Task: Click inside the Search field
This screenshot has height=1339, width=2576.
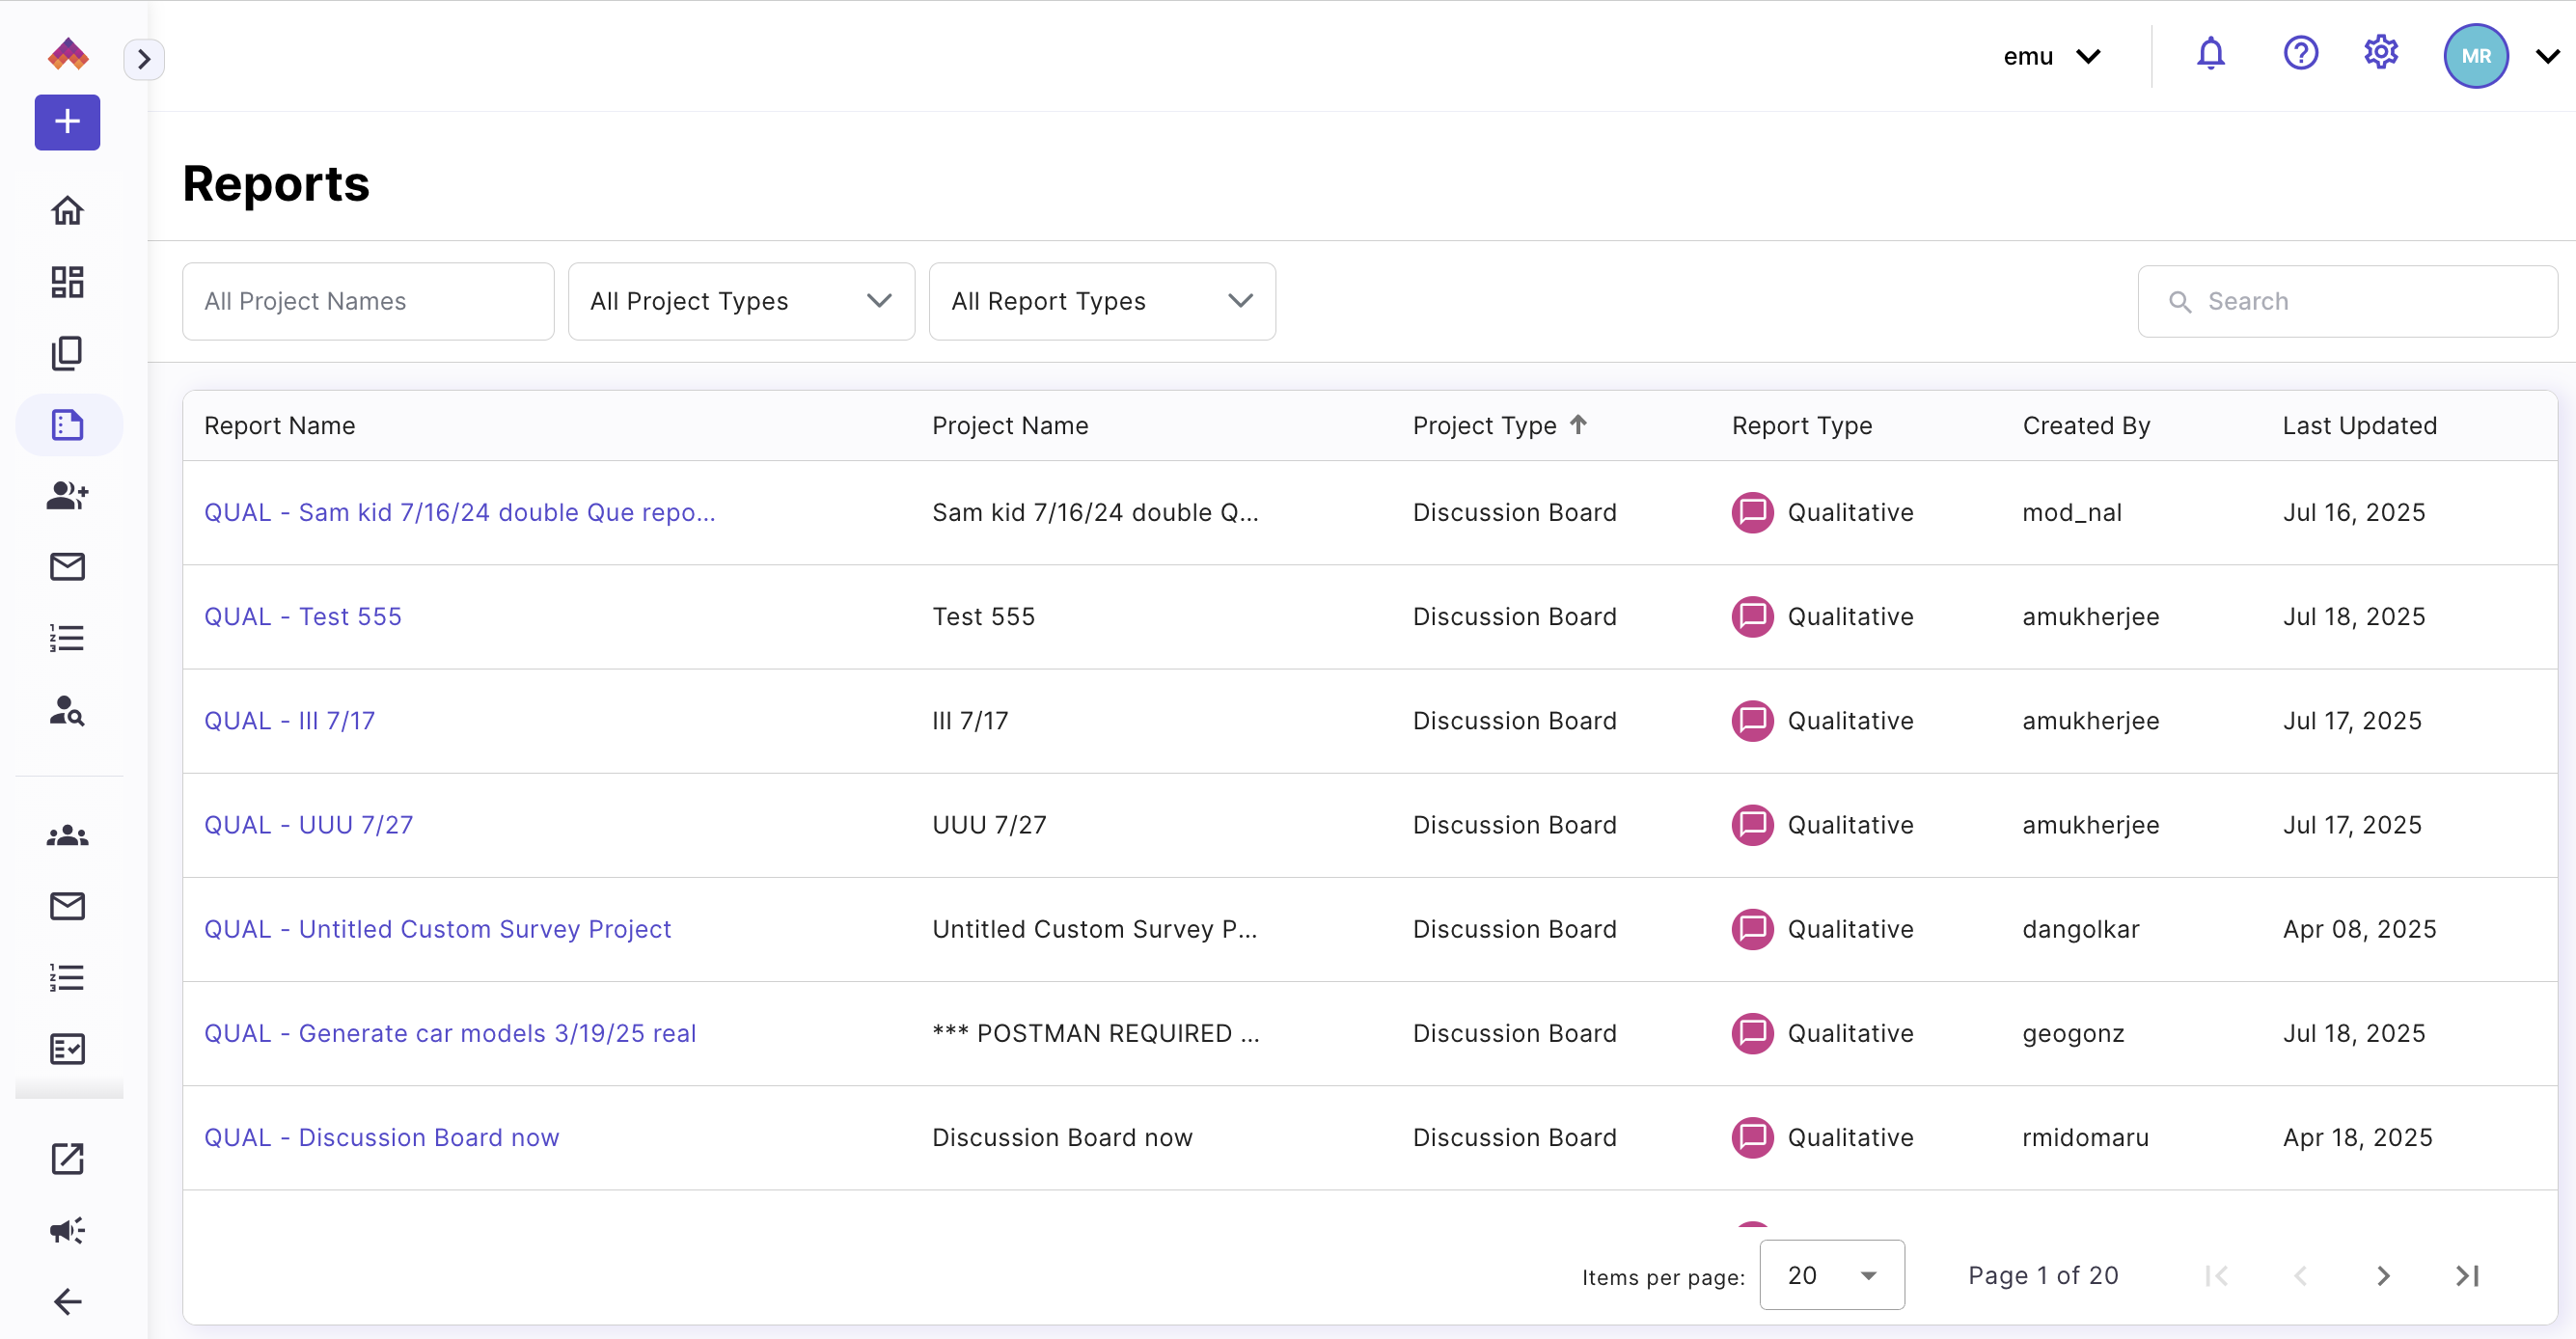Action: 2347,301
